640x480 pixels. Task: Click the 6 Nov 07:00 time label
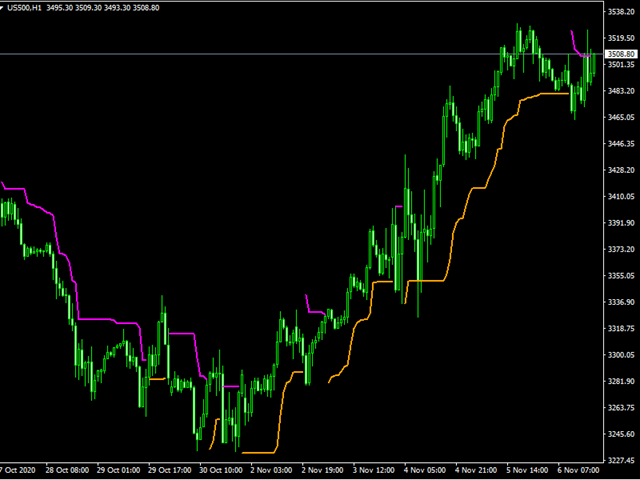[580, 470]
